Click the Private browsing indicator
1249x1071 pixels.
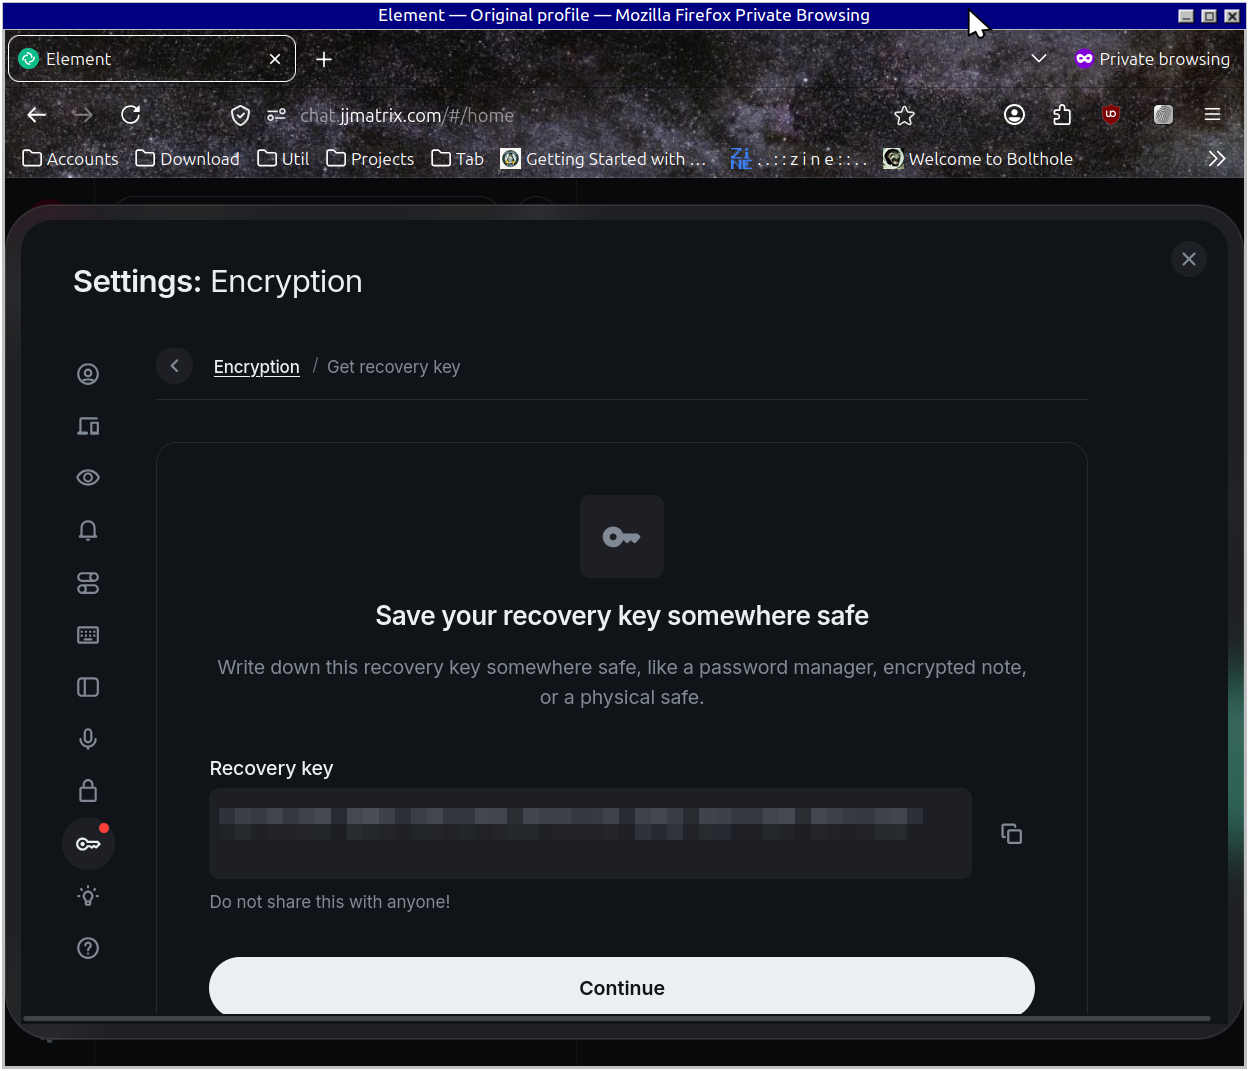click(1152, 59)
